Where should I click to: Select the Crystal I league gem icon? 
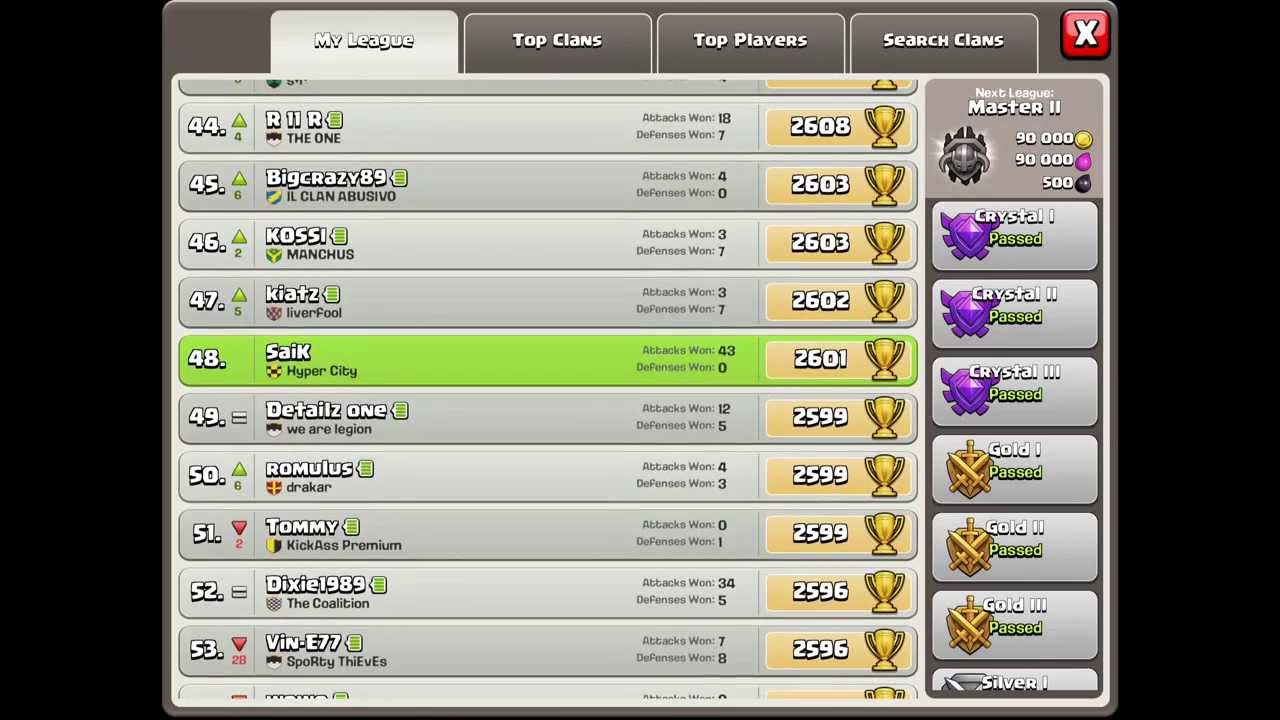966,237
